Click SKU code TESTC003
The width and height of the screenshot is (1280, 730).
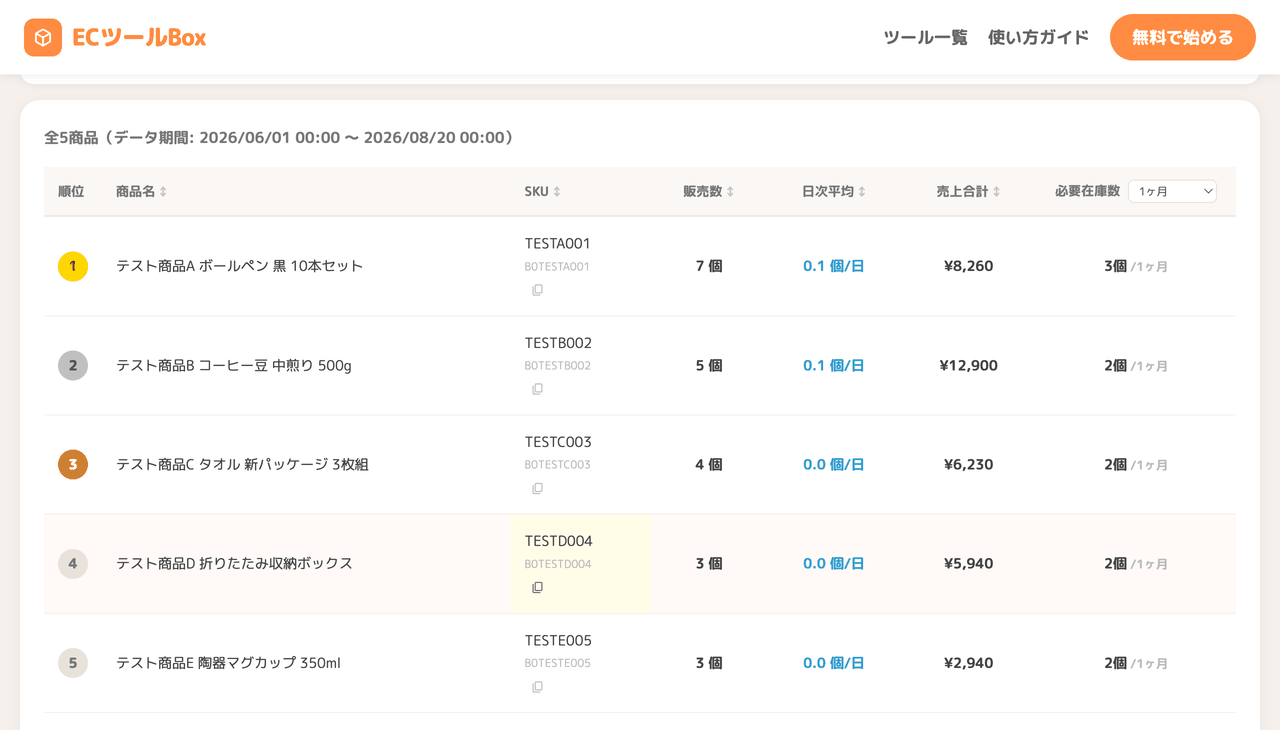click(558, 441)
